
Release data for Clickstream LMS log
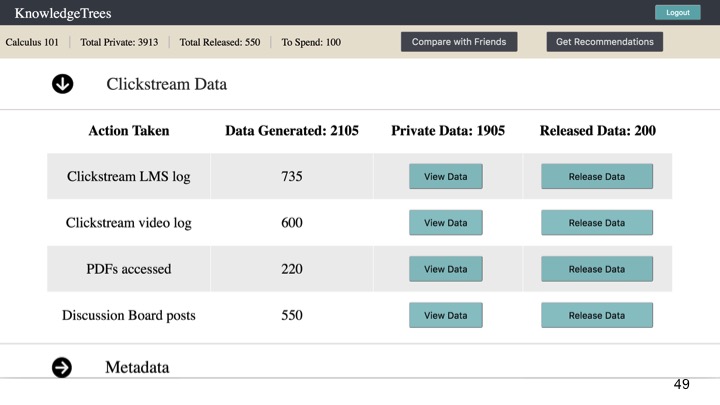[596, 176]
